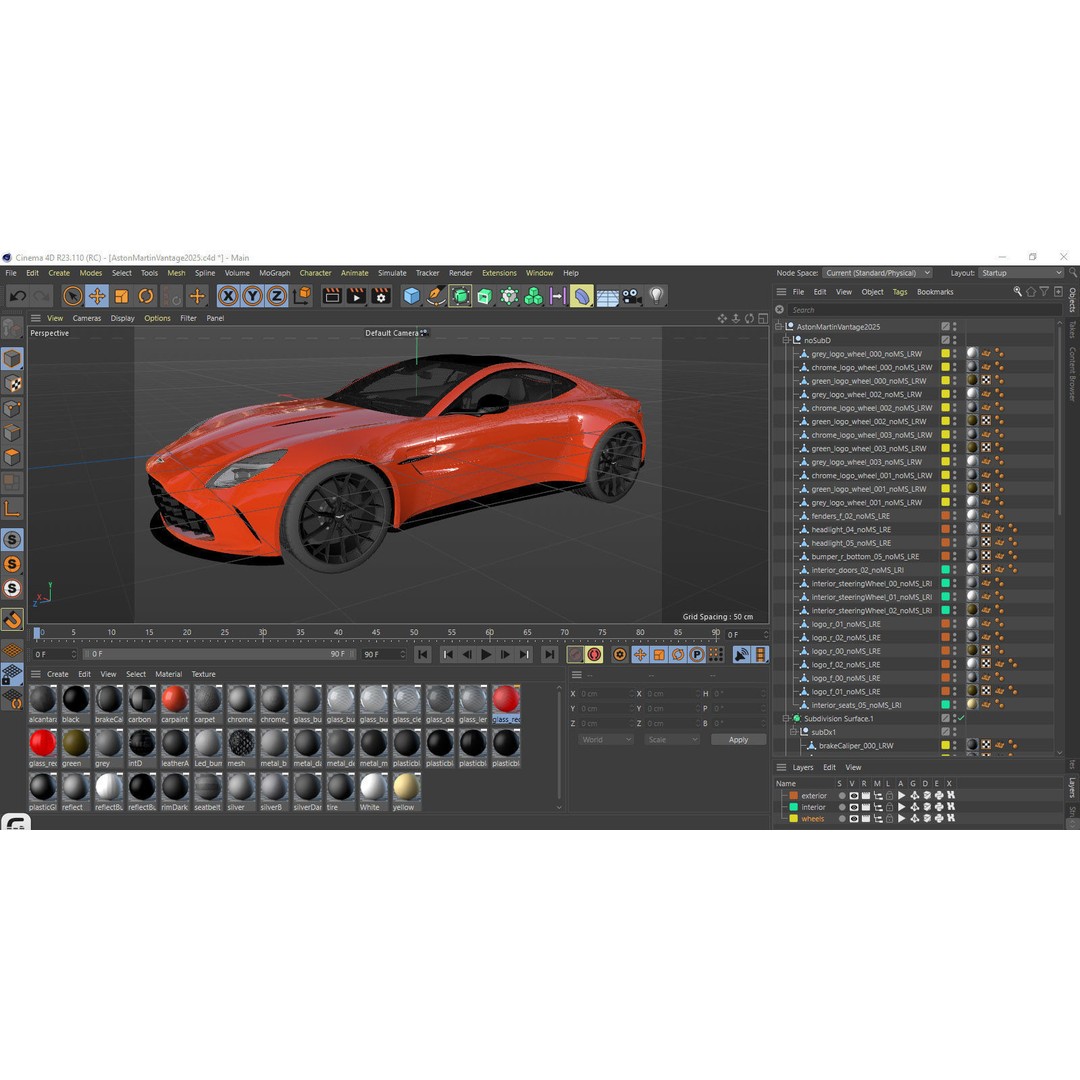Open the Layout Startup dropdown
Screen dimensions: 1080x1080
coord(1021,273)
